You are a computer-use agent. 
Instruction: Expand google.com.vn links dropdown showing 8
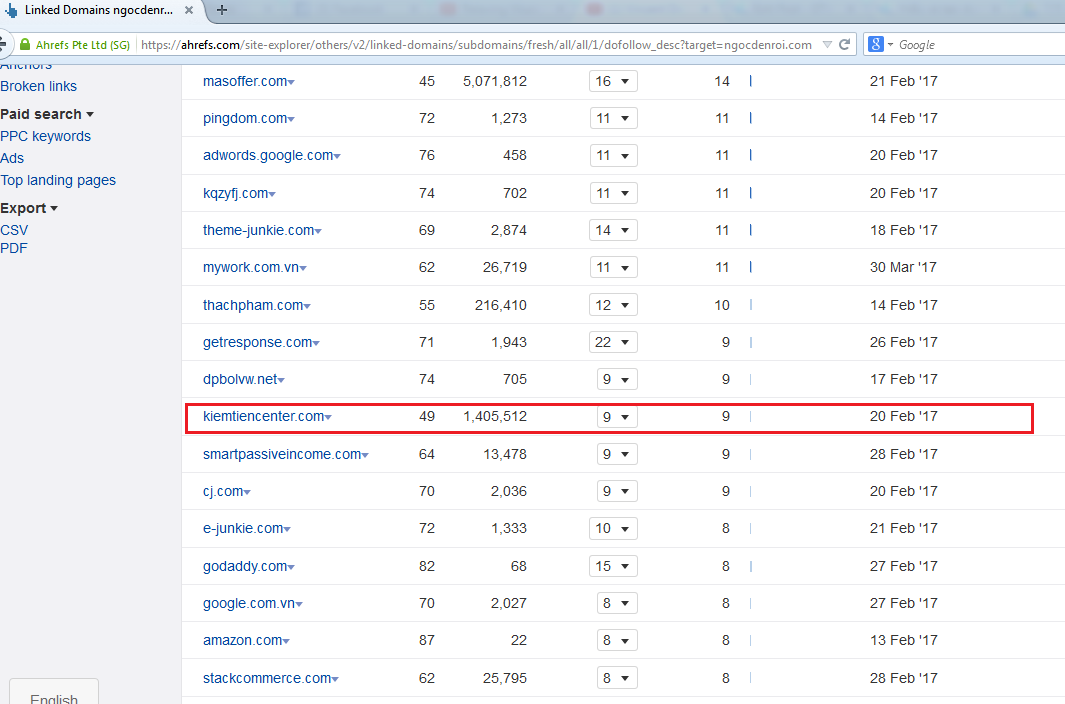coord(617,603)
